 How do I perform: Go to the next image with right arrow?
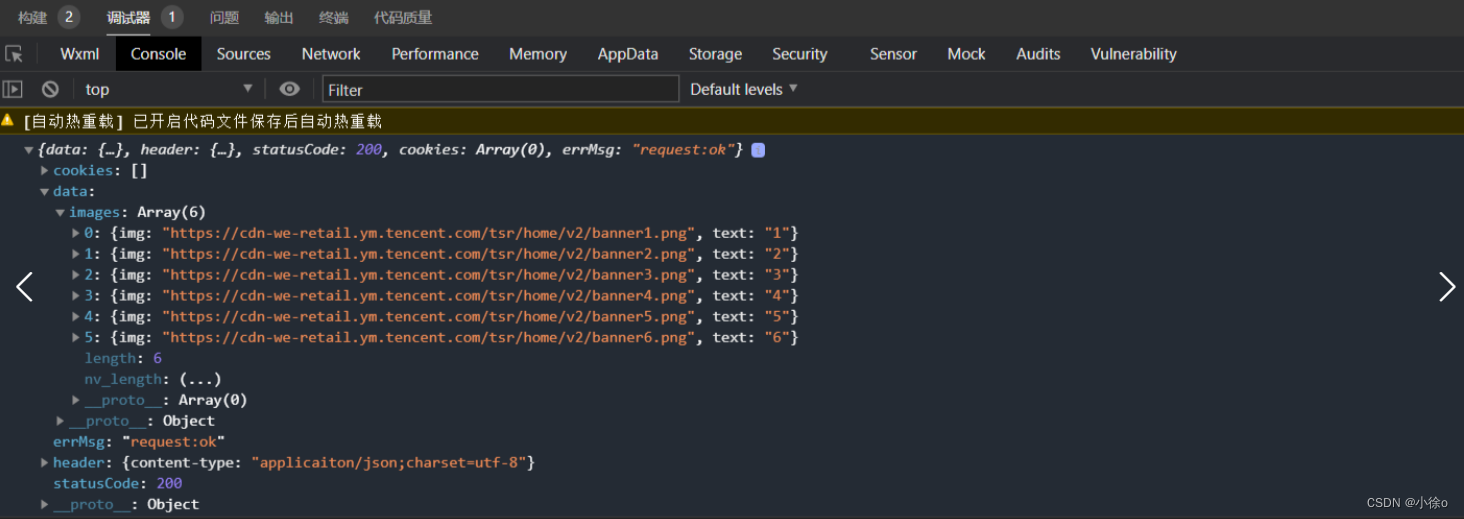click(1446, 287)
